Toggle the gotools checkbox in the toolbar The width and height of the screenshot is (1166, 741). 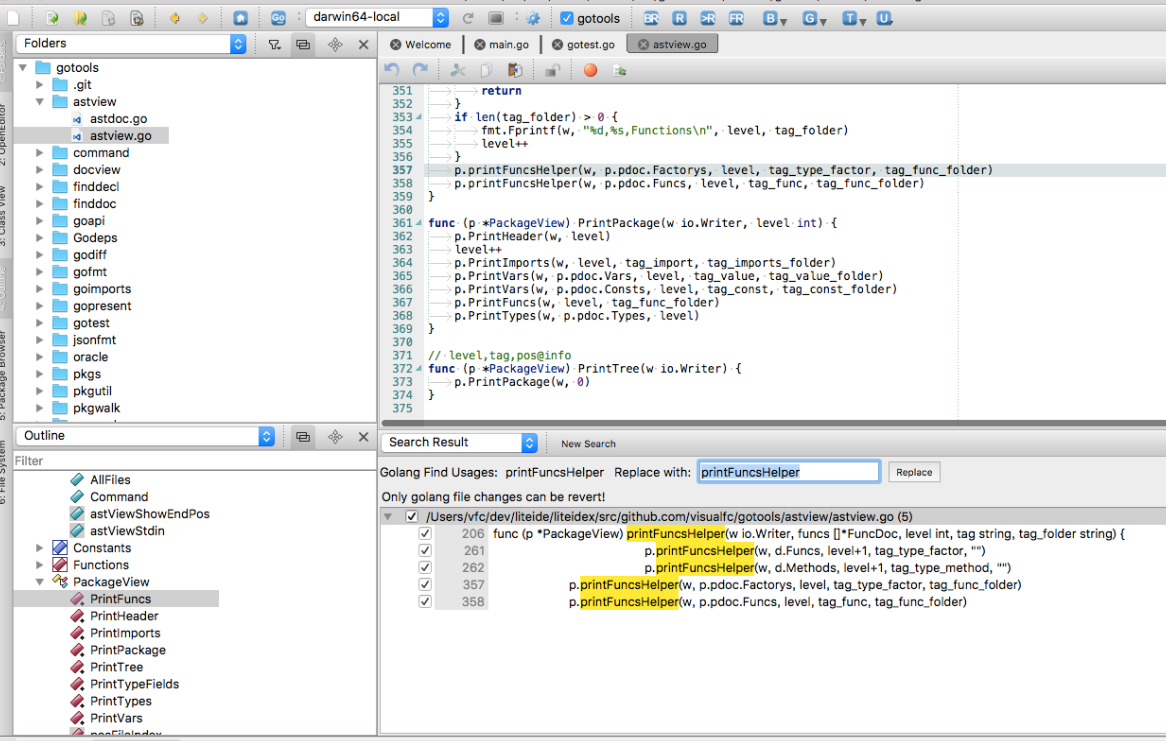(x=567, y=18)
